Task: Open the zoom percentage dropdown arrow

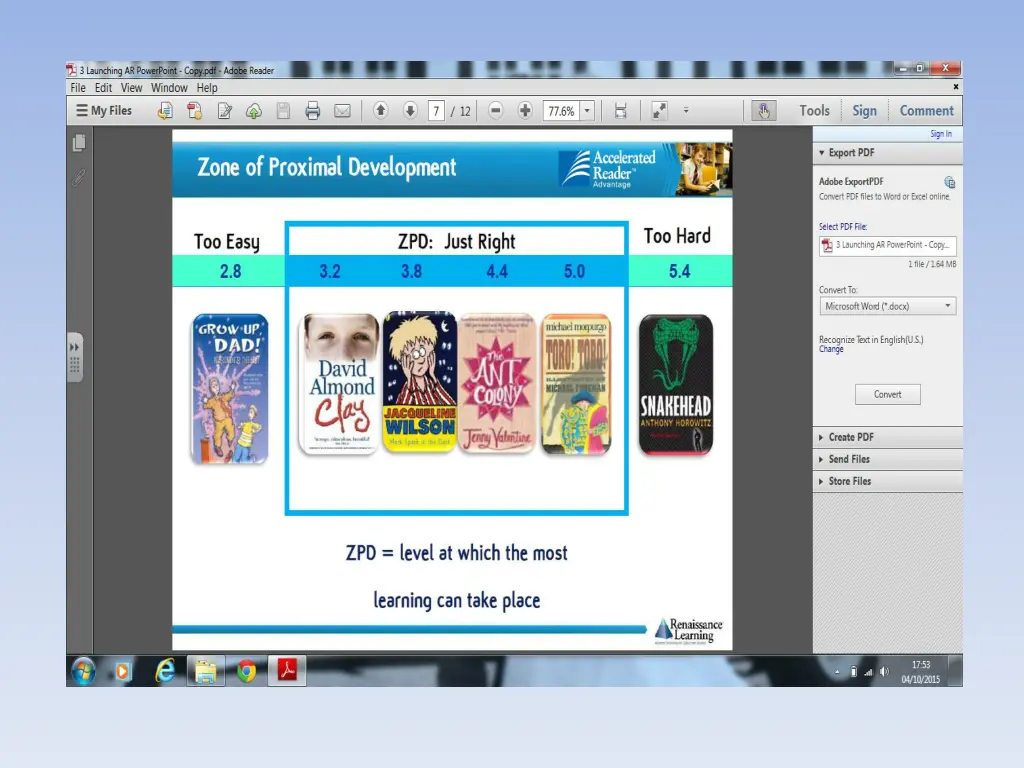Action: 587,111
